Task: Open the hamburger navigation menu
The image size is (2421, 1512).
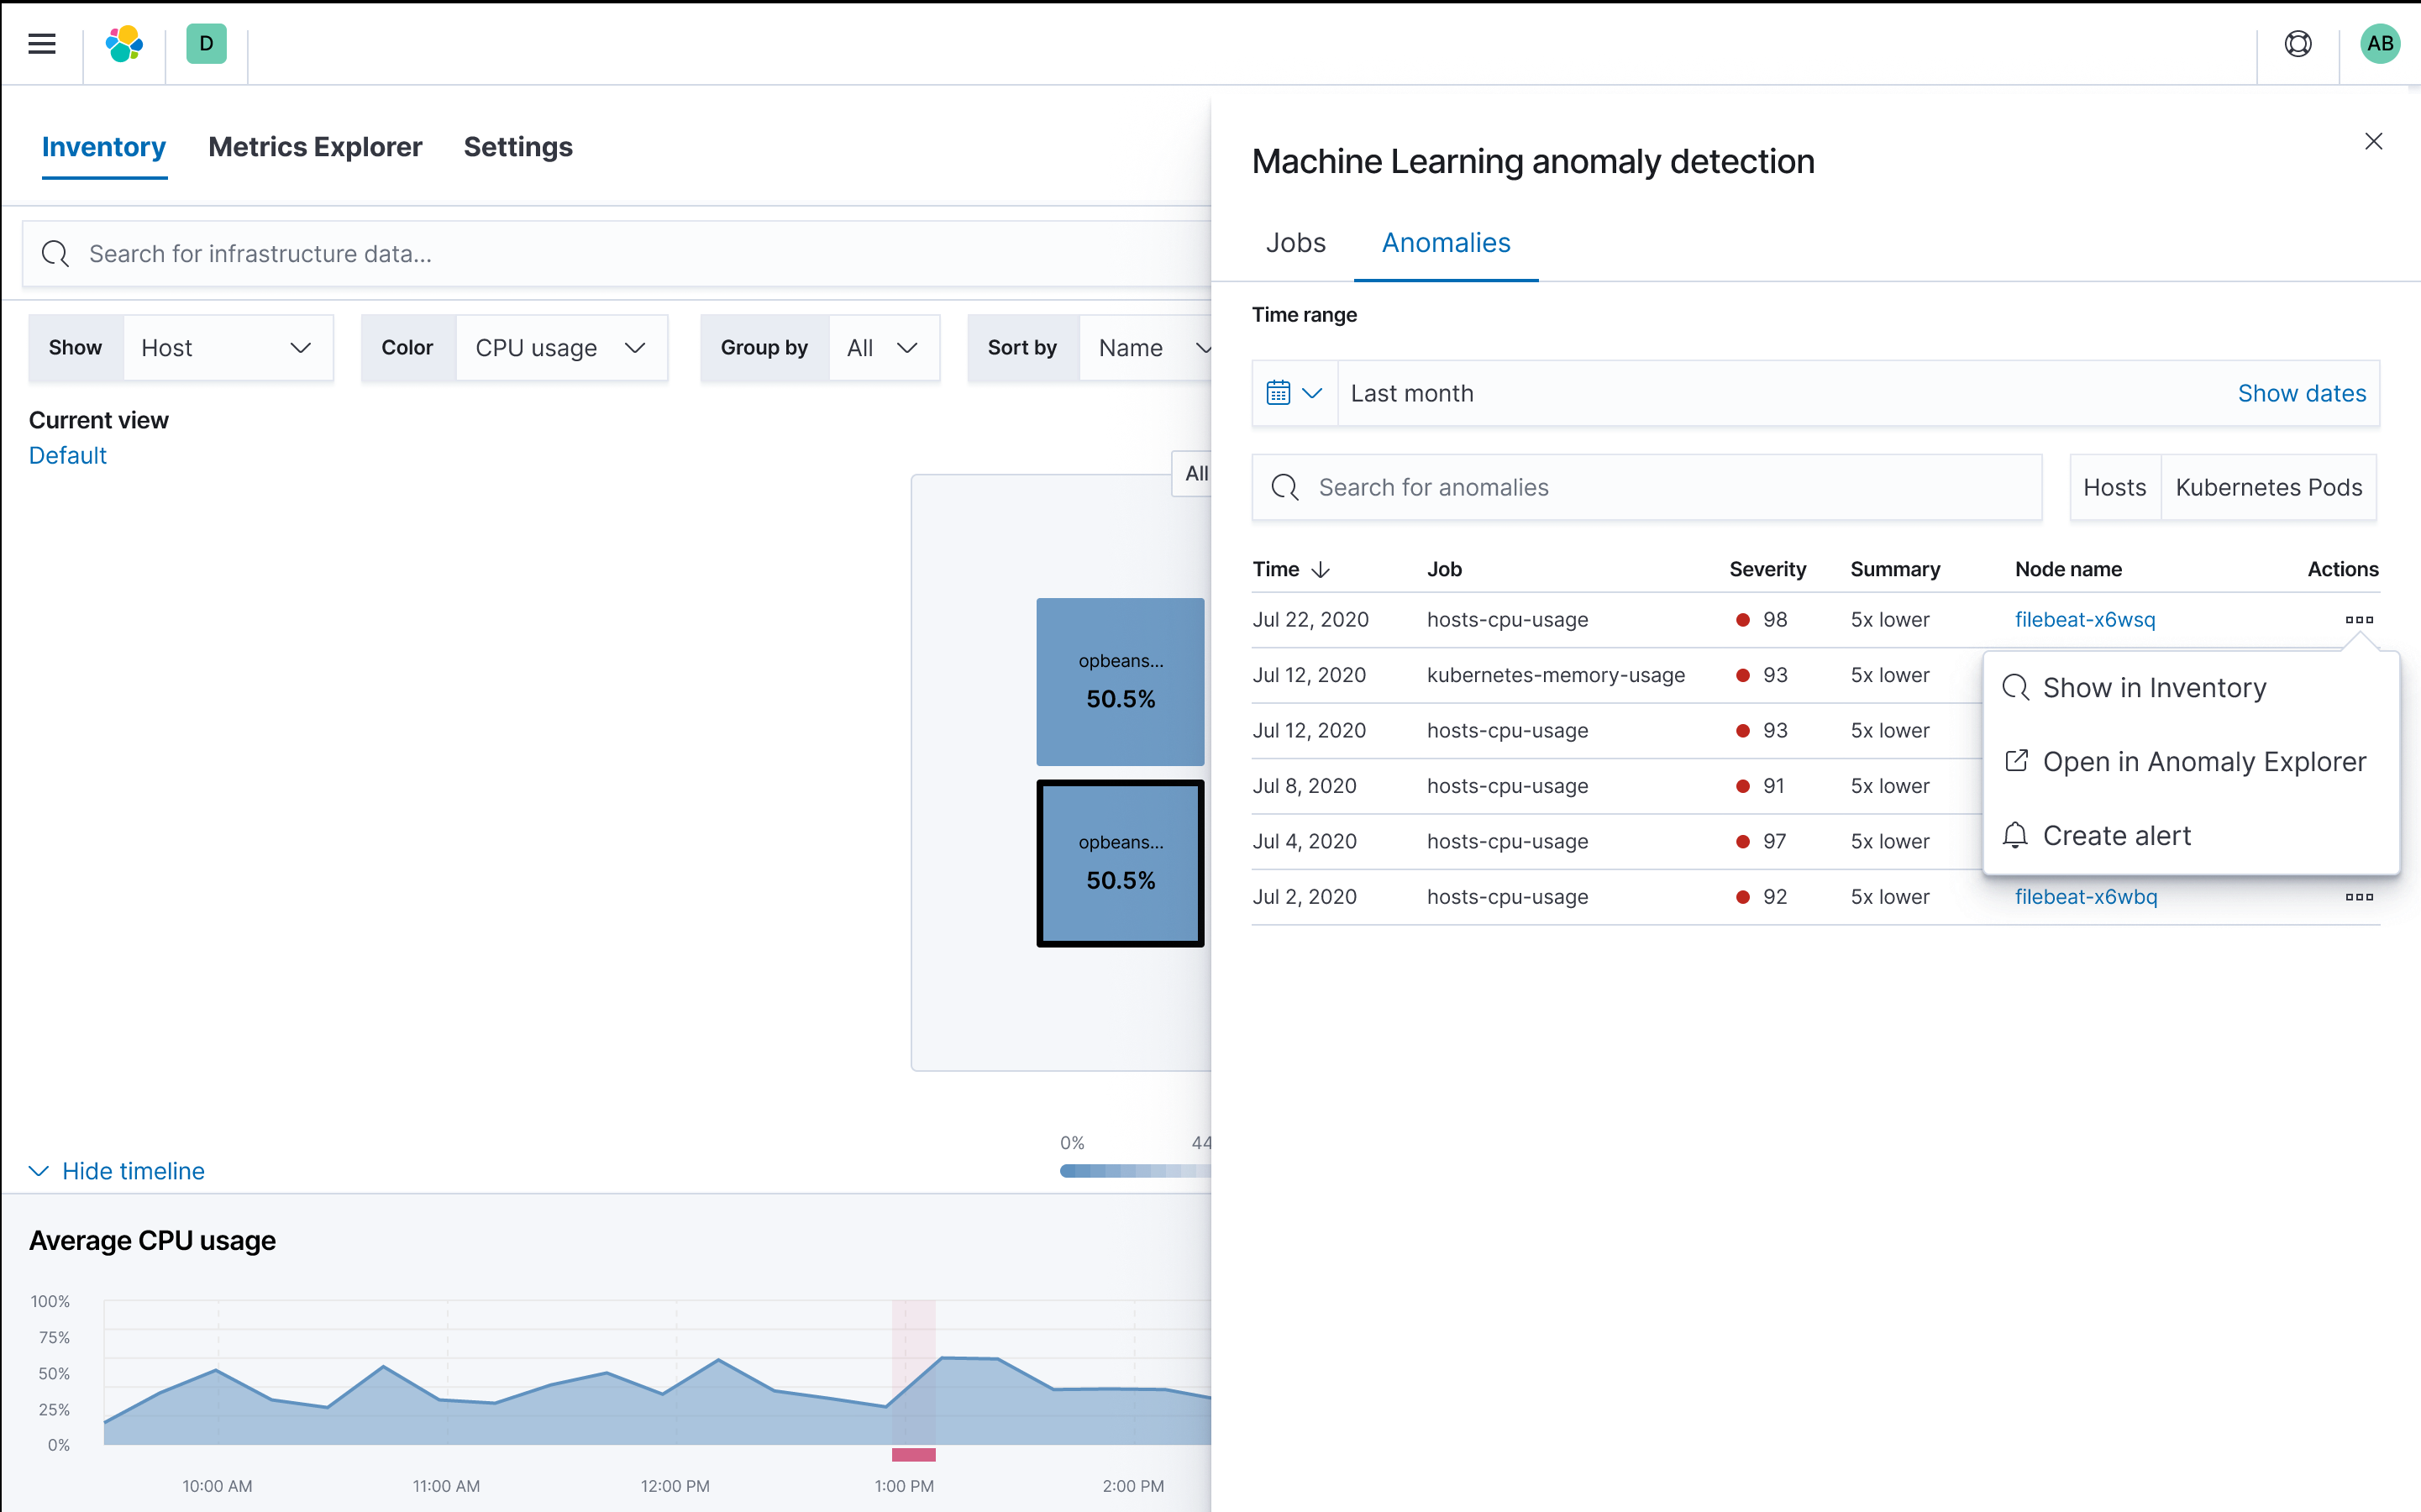Action: click(x=42, y=43)
